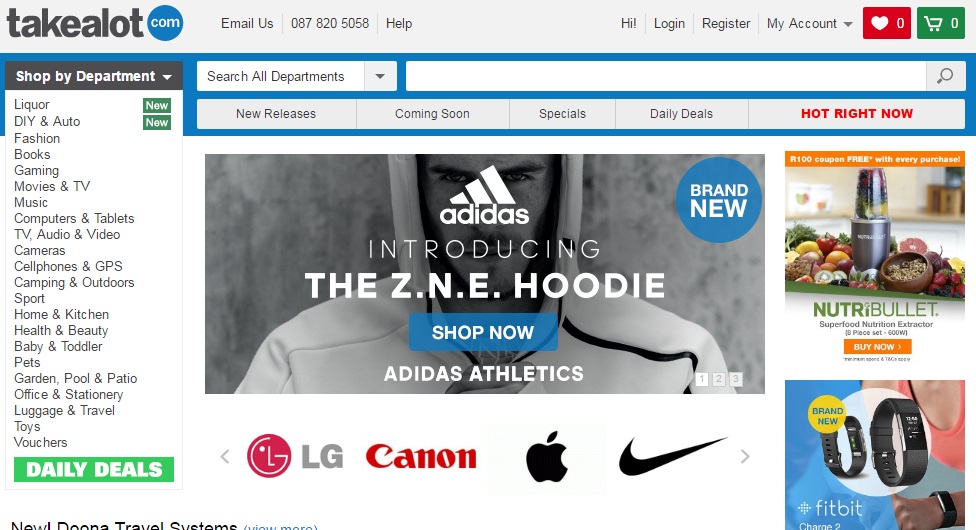Click the SHOP NOW banner button
Image resolution: width=976 pixels, height=530 pixels.
coord(483,332)
